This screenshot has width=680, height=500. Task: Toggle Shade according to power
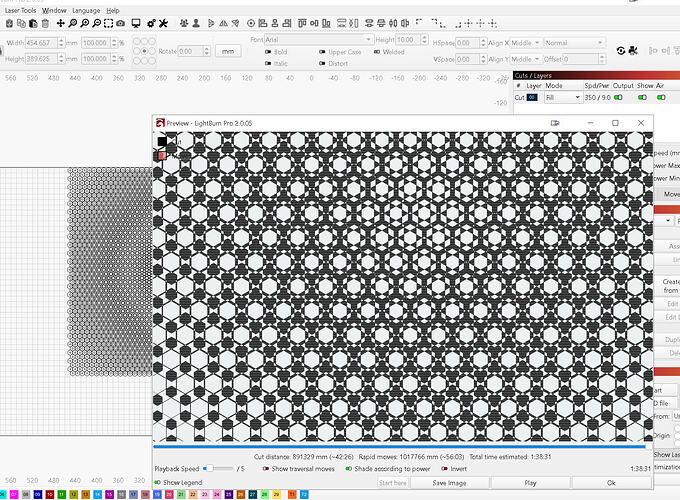(x=348, y=469)
